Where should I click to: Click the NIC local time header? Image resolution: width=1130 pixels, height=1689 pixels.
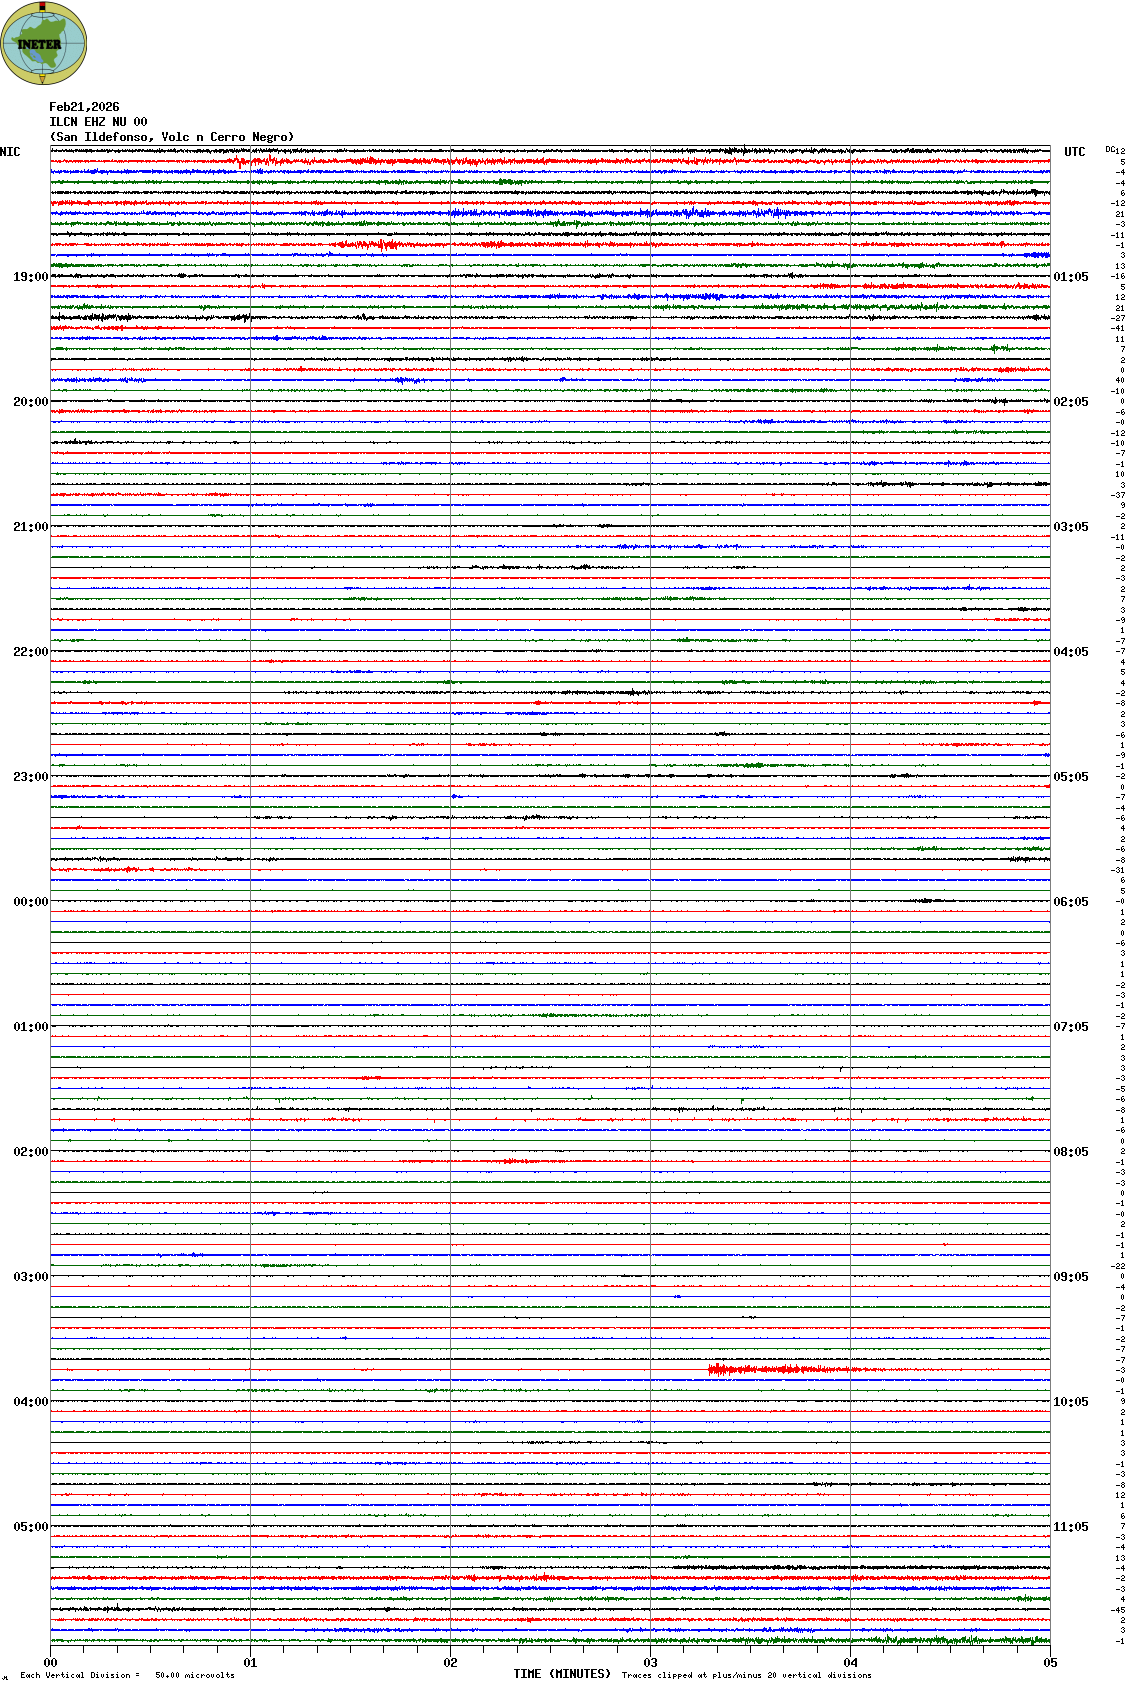click(10, 152)
